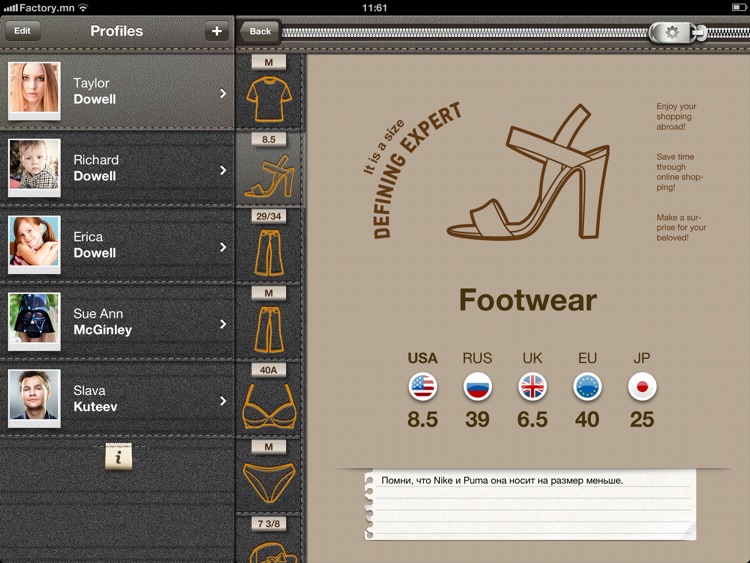Select the trousers icon labeled 29/34

269,253
